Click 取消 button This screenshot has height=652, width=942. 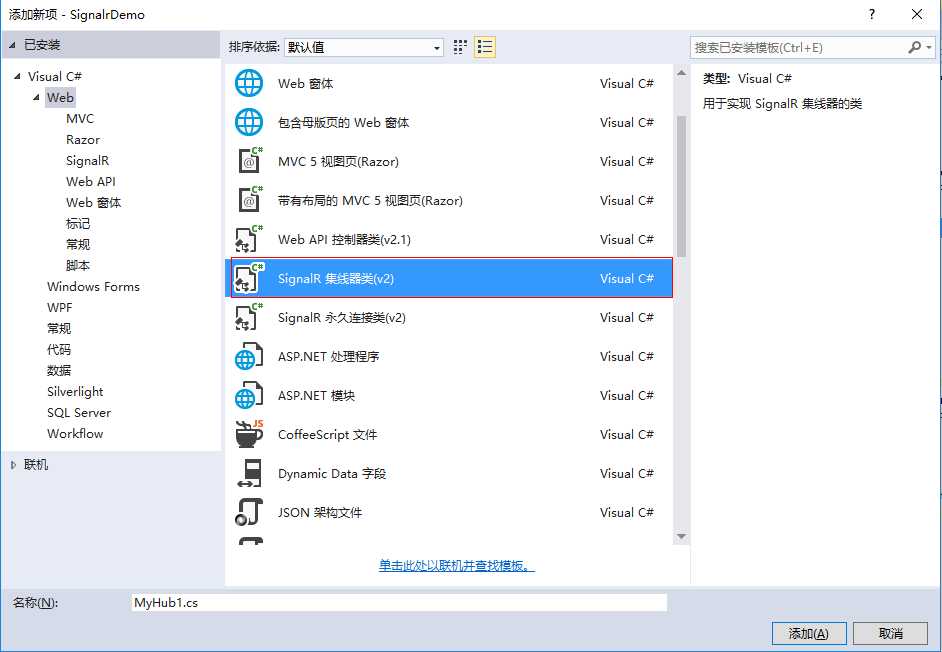coord(890,633)
